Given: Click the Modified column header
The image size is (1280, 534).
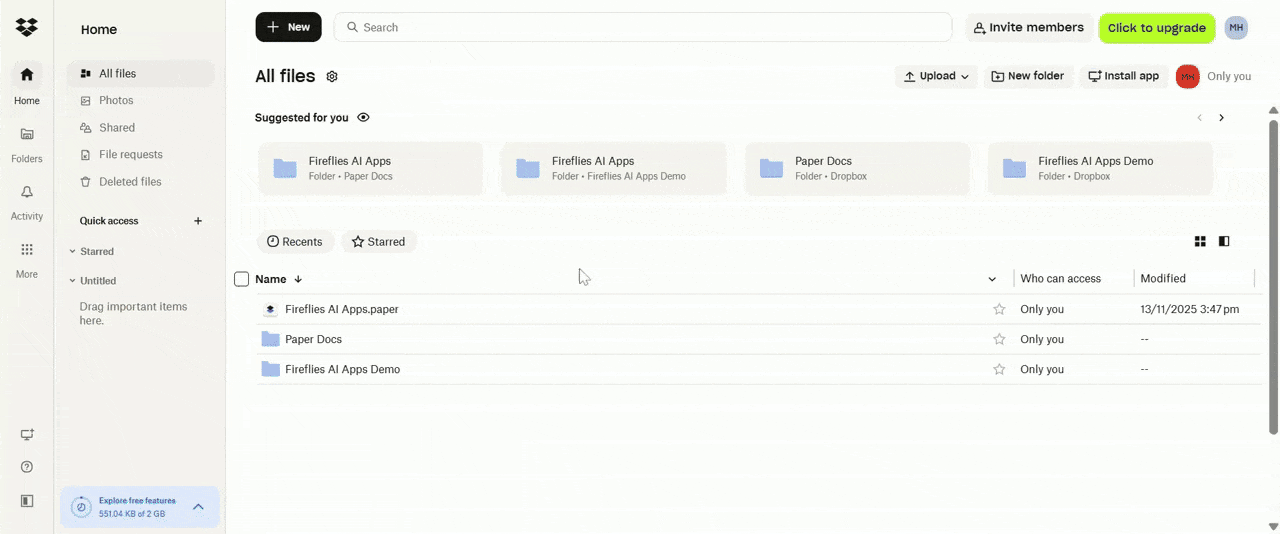Looking at the screenshot, I should click(1163, 279).
